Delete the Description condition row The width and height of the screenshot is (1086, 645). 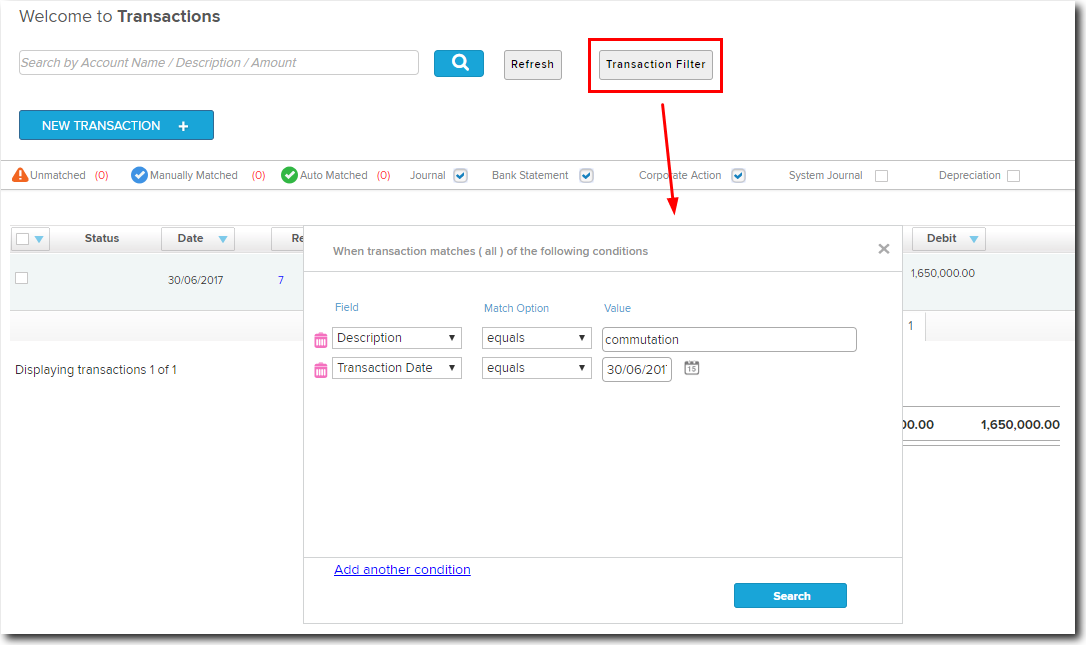pyautogui.click(x=321, y=340)
